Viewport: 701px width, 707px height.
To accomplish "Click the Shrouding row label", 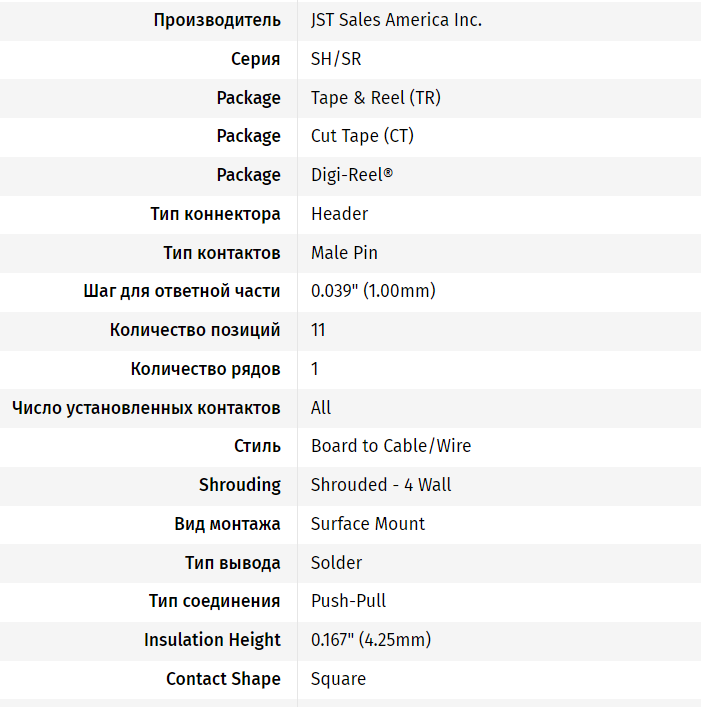I will (240, 485).
